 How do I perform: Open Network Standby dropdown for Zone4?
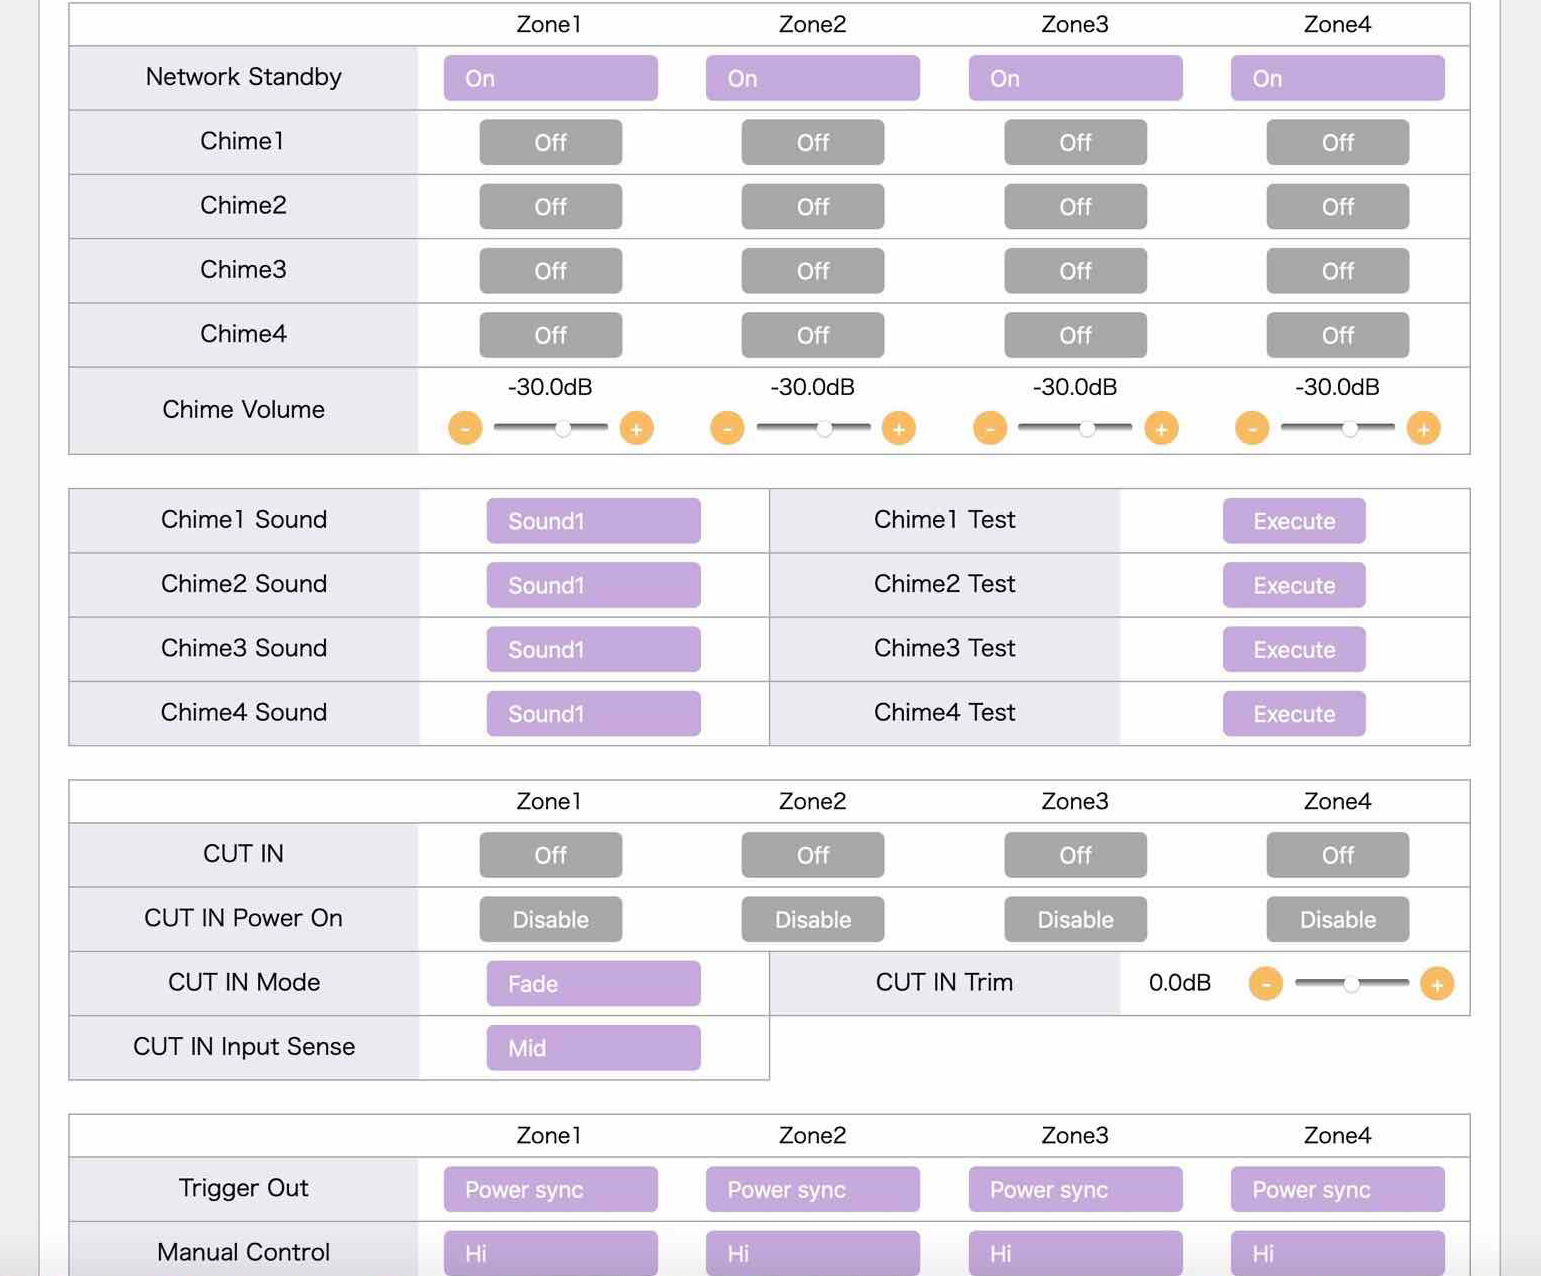[x=1338, y=78]
